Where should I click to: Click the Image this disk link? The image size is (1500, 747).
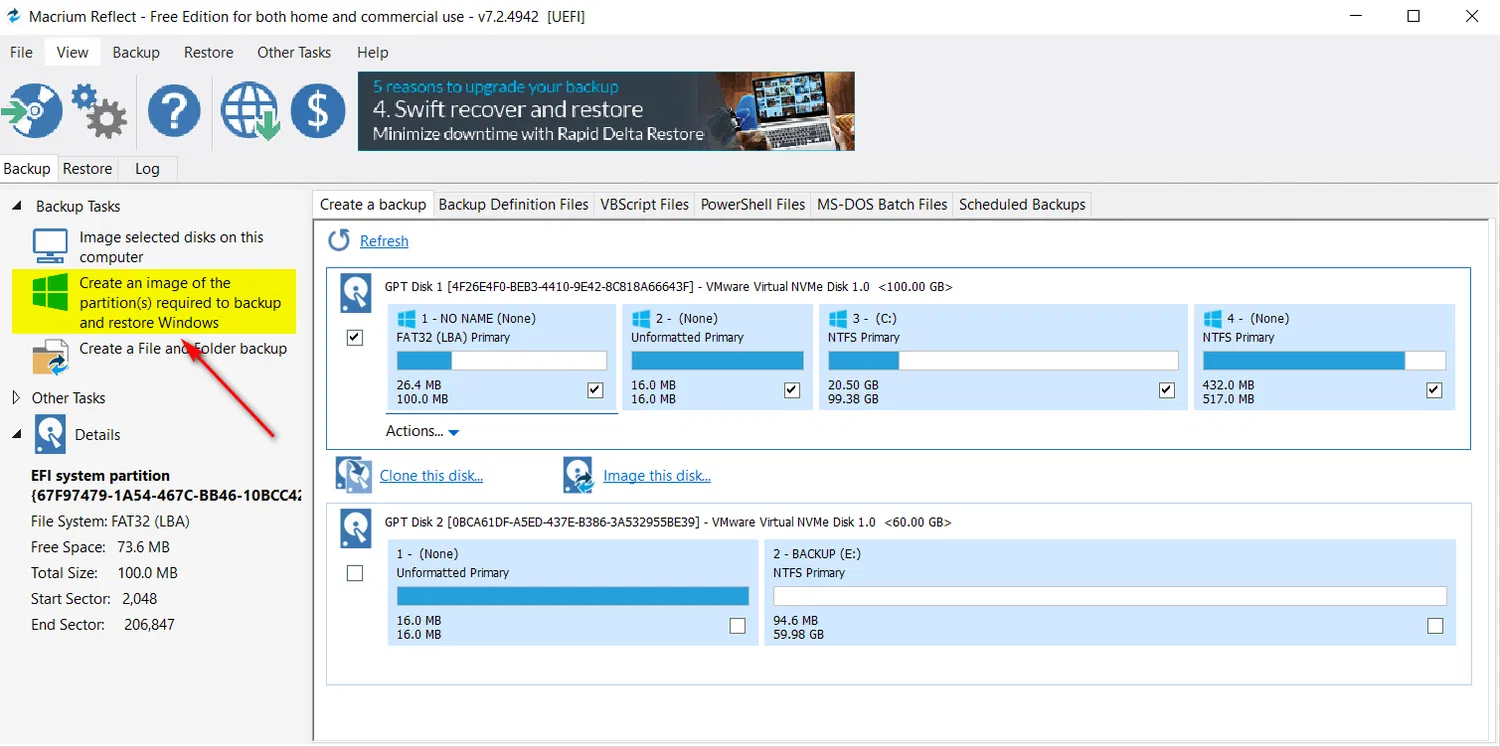point(656,476)
